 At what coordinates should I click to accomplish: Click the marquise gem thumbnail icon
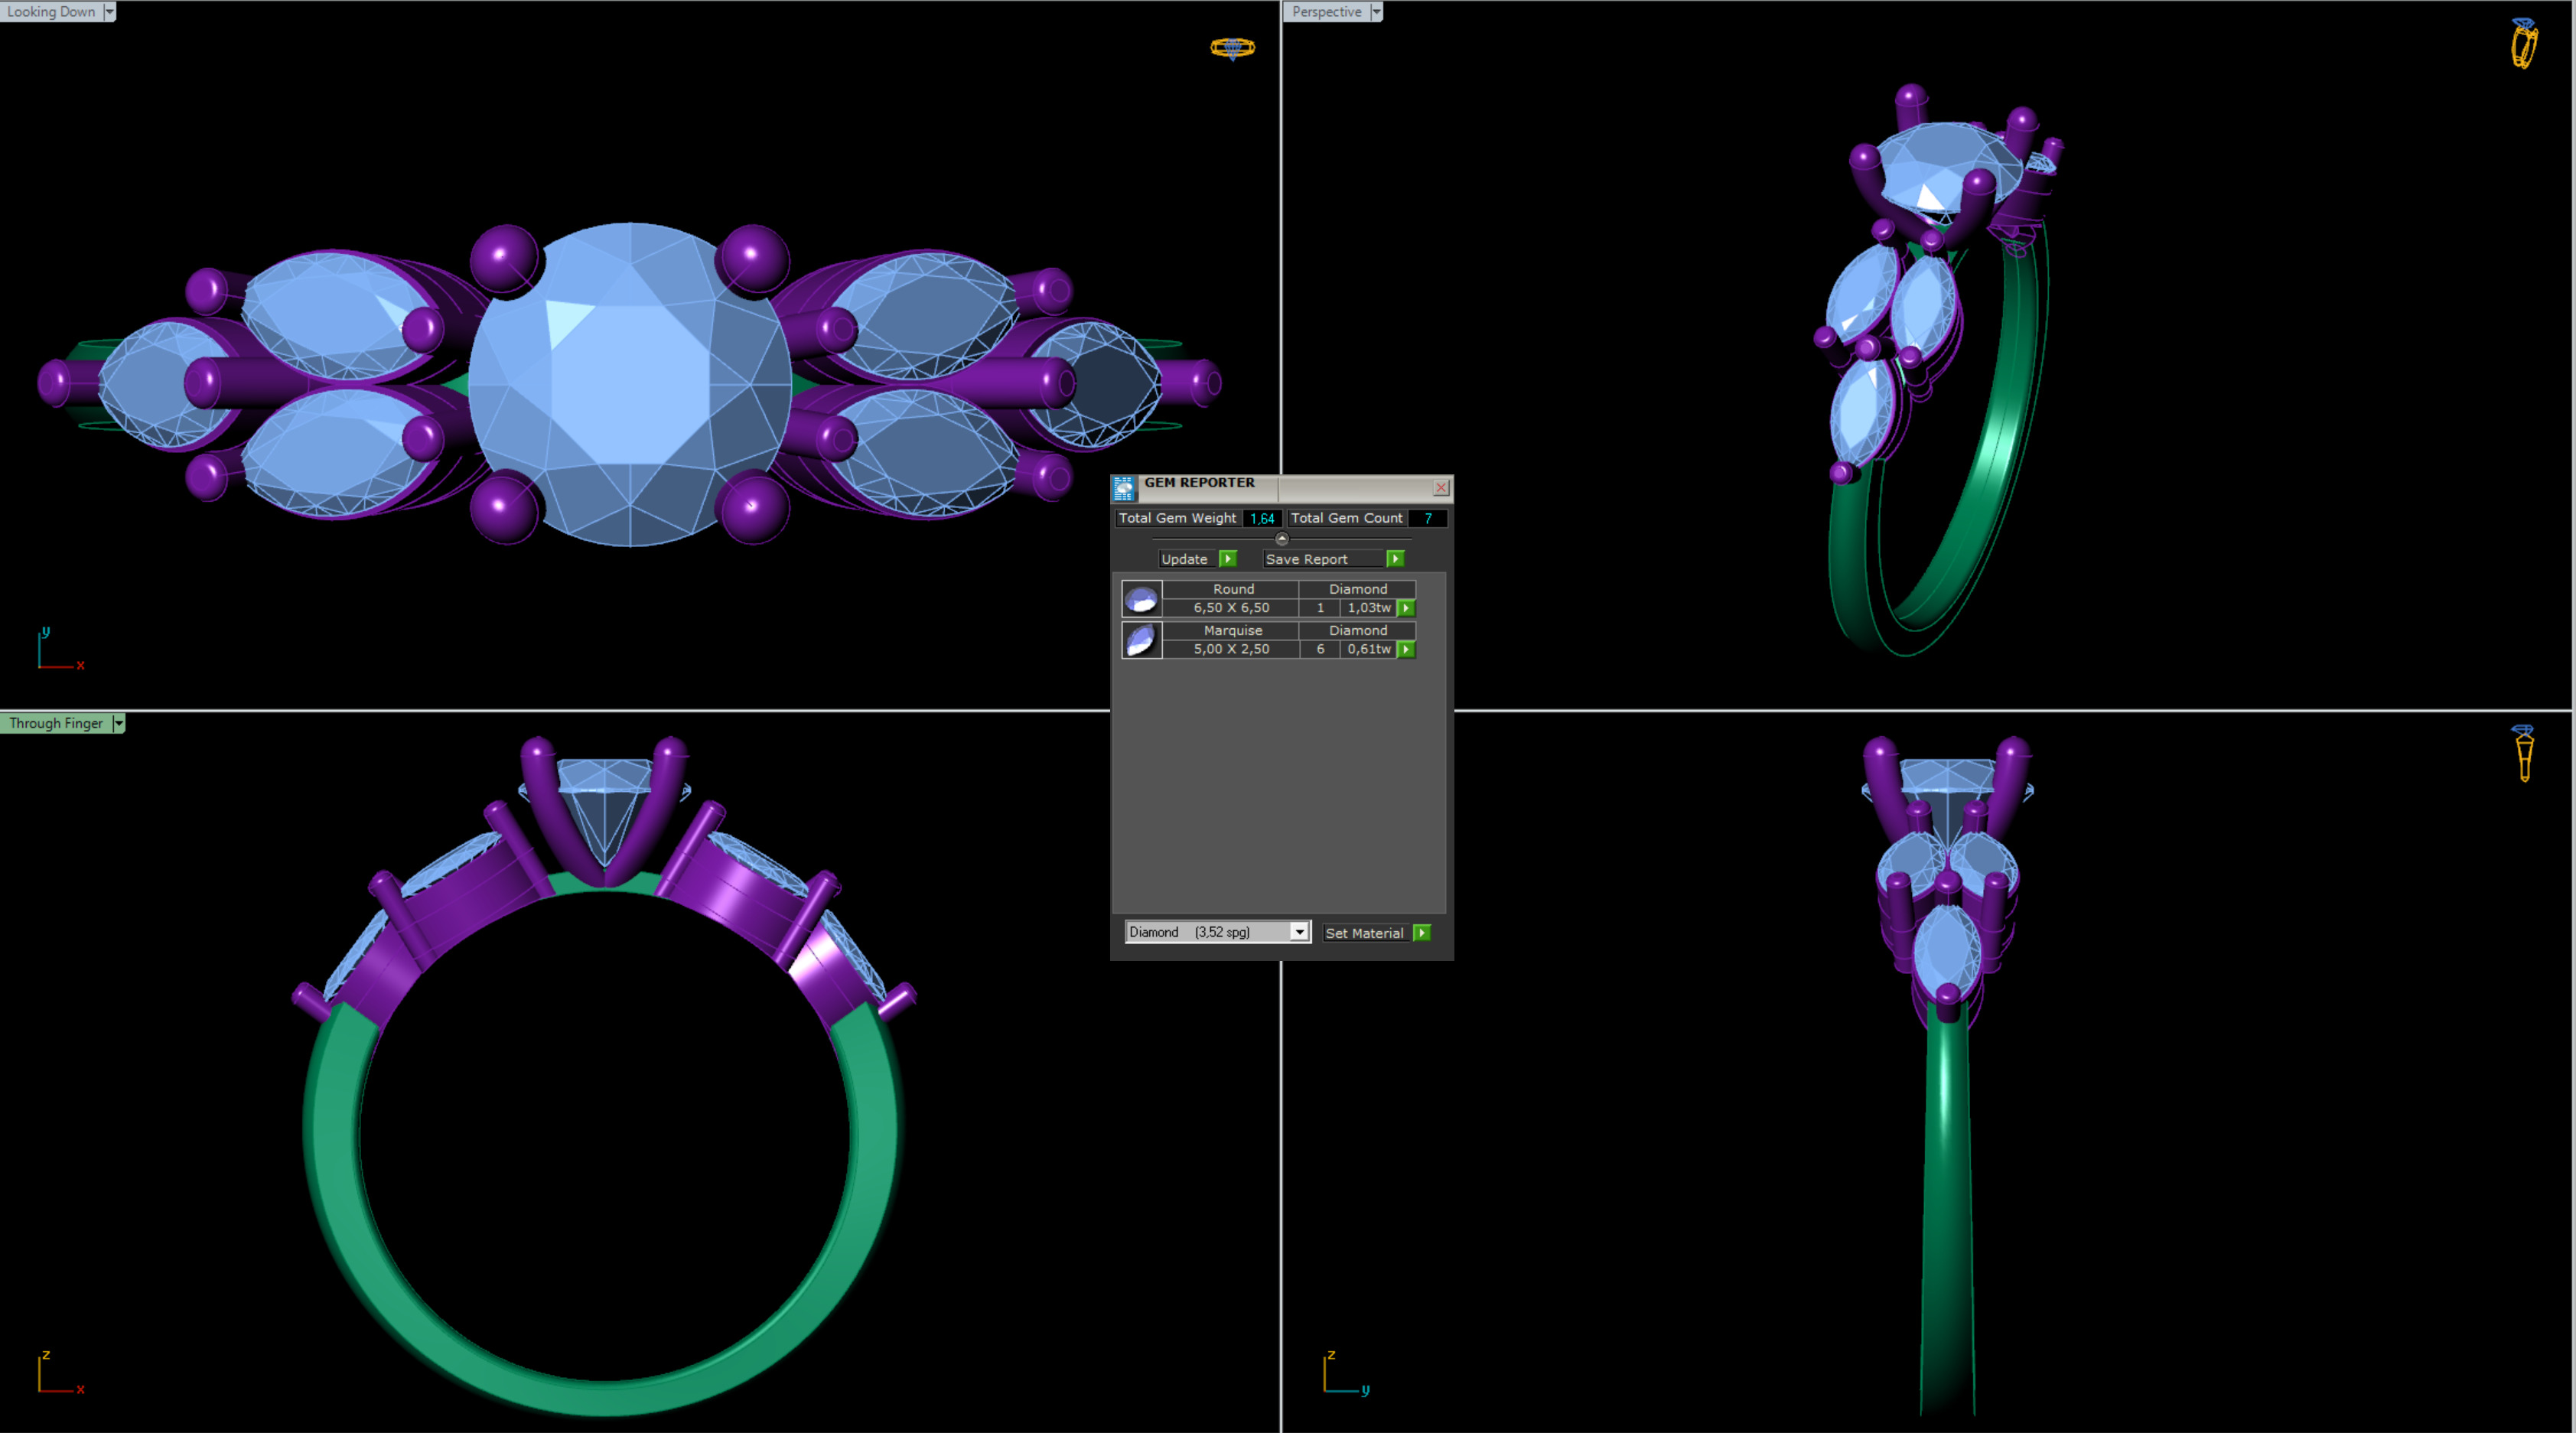tap(1141, 640)
